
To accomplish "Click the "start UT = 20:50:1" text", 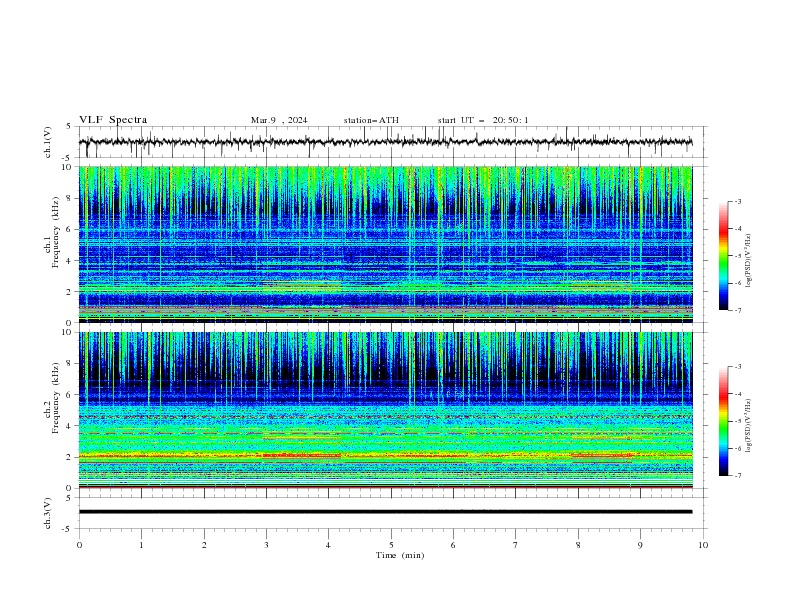I will point(483,120).
